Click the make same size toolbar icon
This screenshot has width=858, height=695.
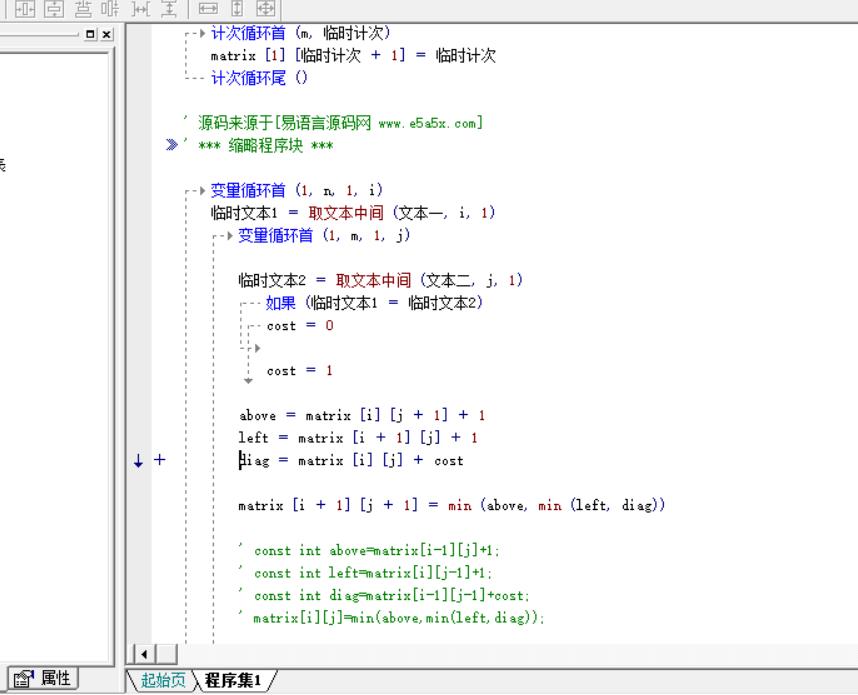pos(266,8)
